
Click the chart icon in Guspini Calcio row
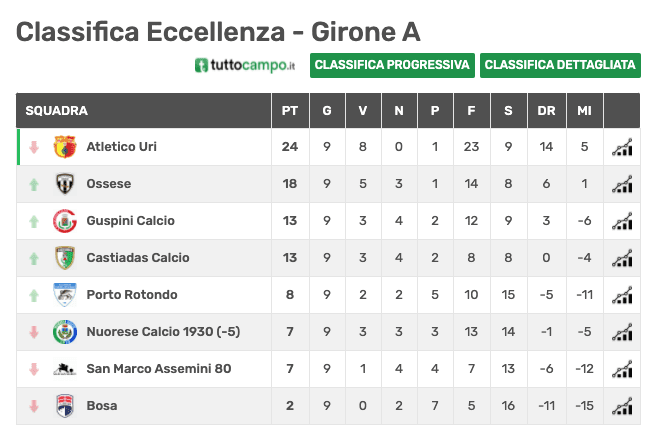(x=622, y=221)
